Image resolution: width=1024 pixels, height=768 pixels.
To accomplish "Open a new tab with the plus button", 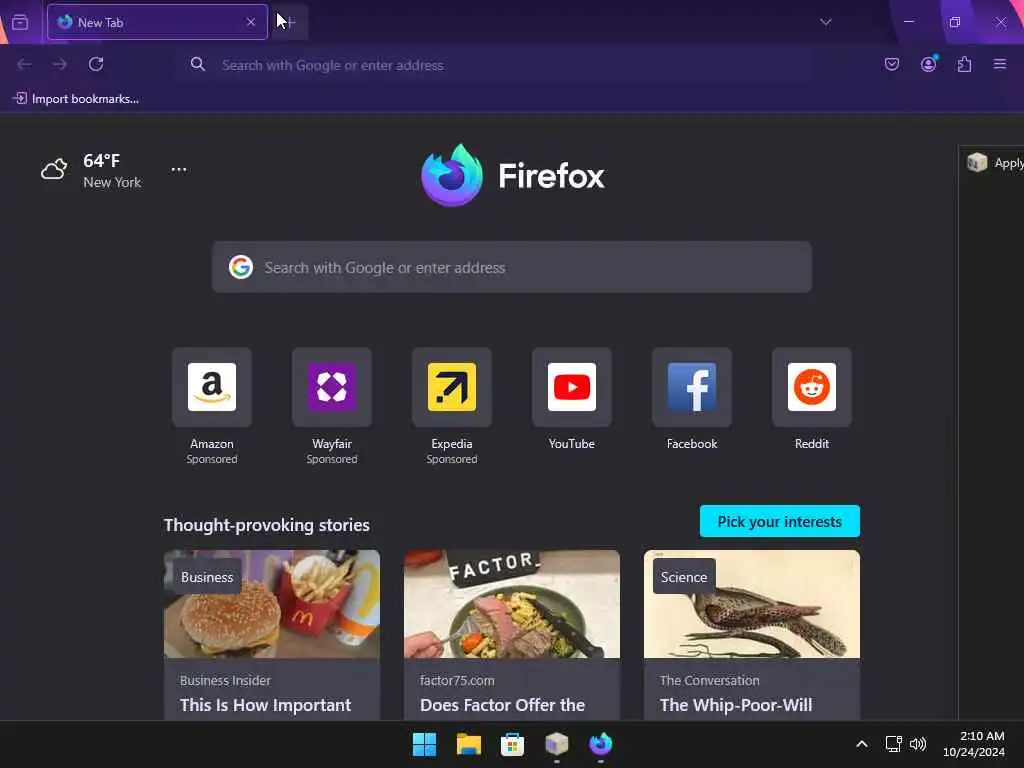I will (290, 22).
